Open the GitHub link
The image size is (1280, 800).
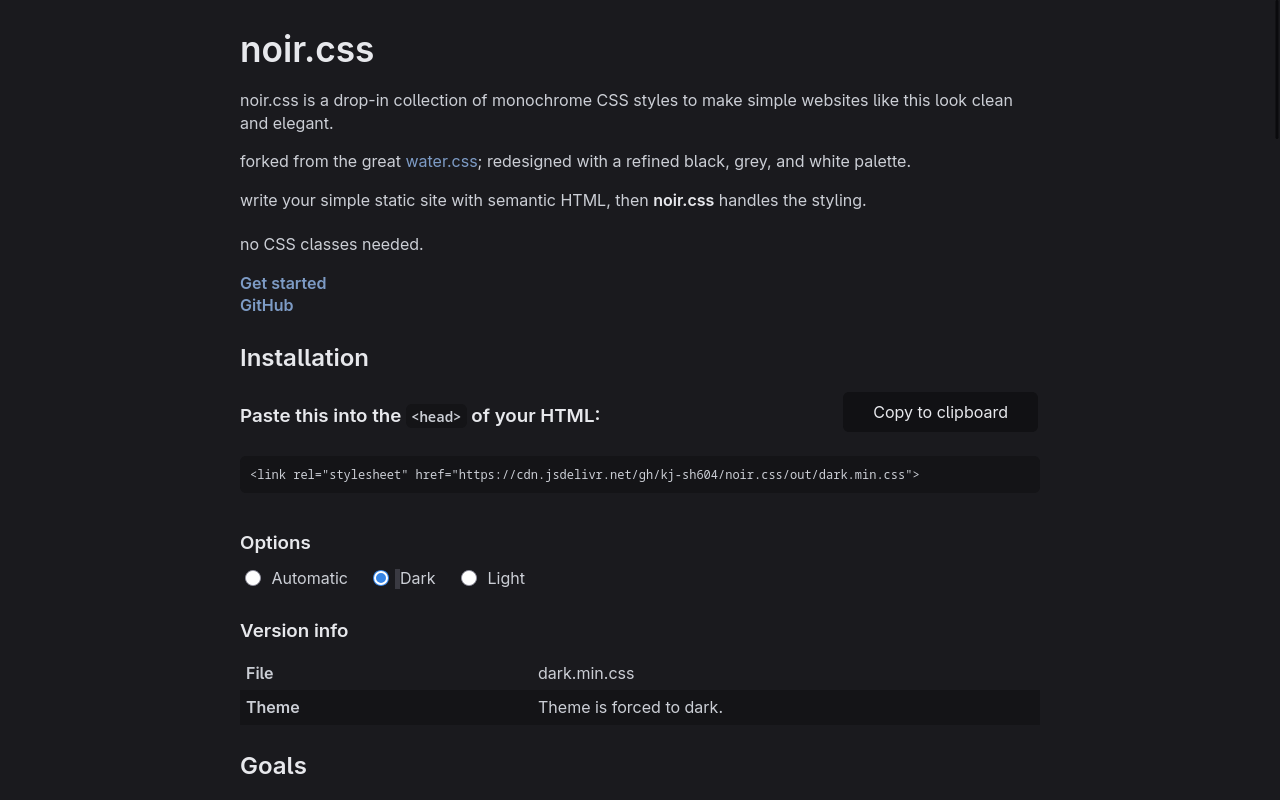pos(266,305)
